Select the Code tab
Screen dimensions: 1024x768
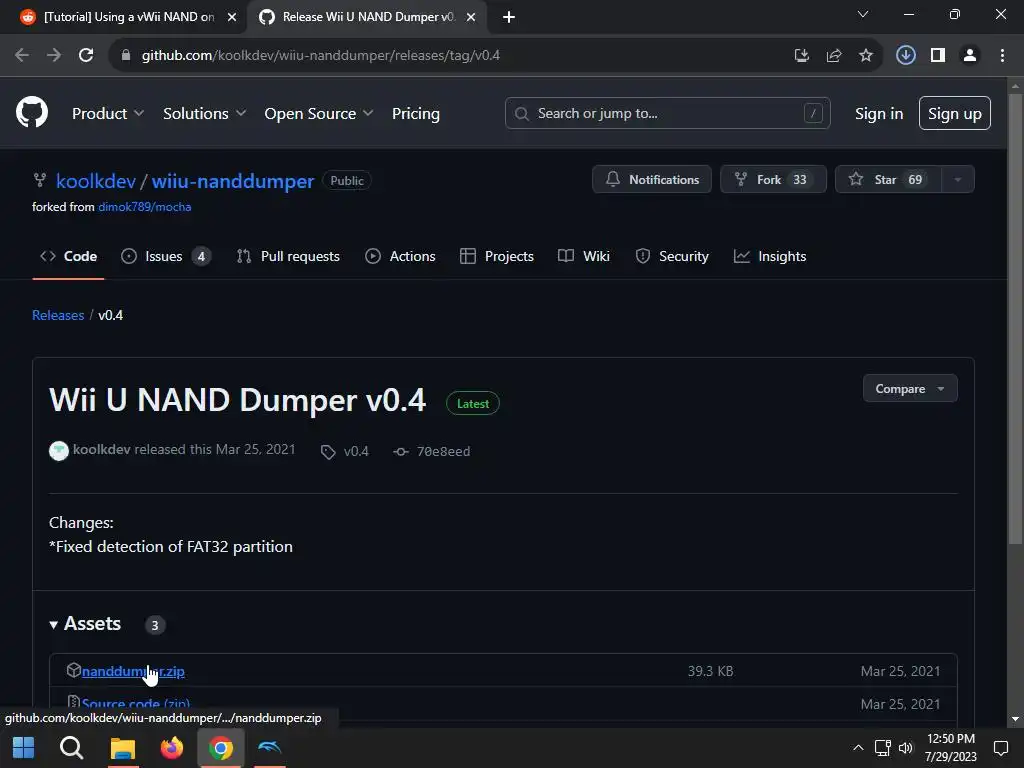click(69, 256)
